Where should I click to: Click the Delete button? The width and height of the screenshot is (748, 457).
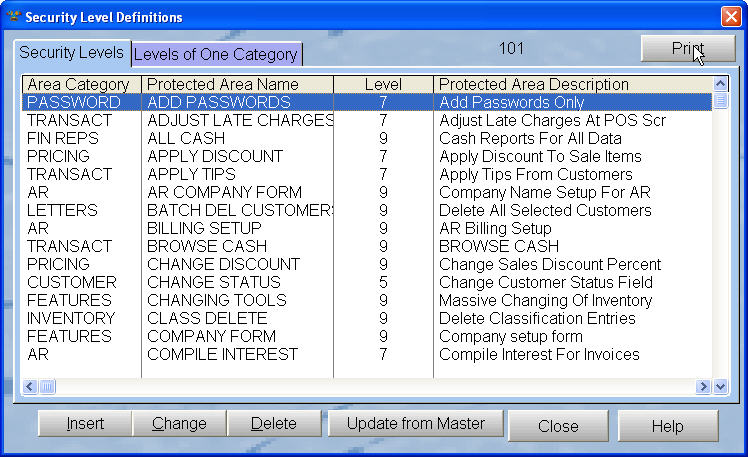click(x=273, y=424)
